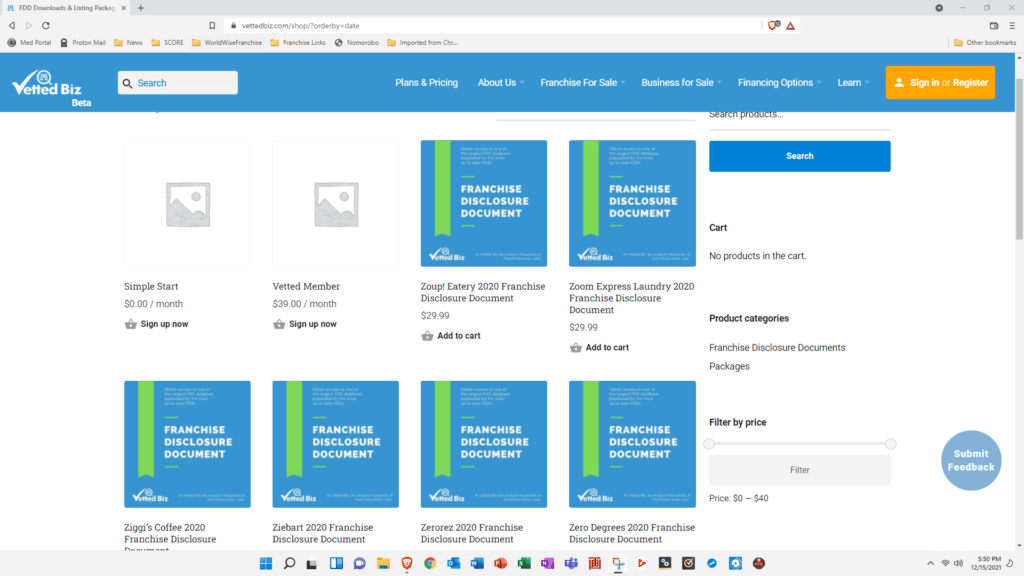
Task: Click the Ziebart 2020 FDD thumbnail
Action: pyautogui.click(x=336, y=444)
